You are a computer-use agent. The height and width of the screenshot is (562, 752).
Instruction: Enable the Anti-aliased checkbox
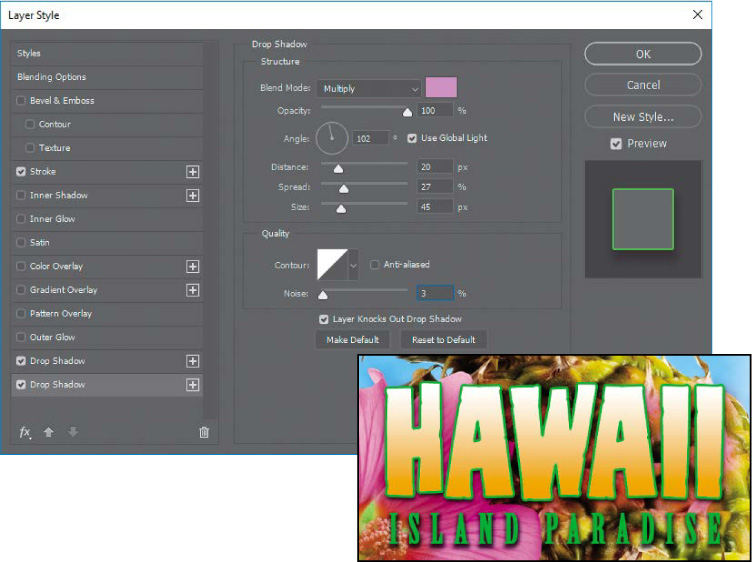(375, 265)
